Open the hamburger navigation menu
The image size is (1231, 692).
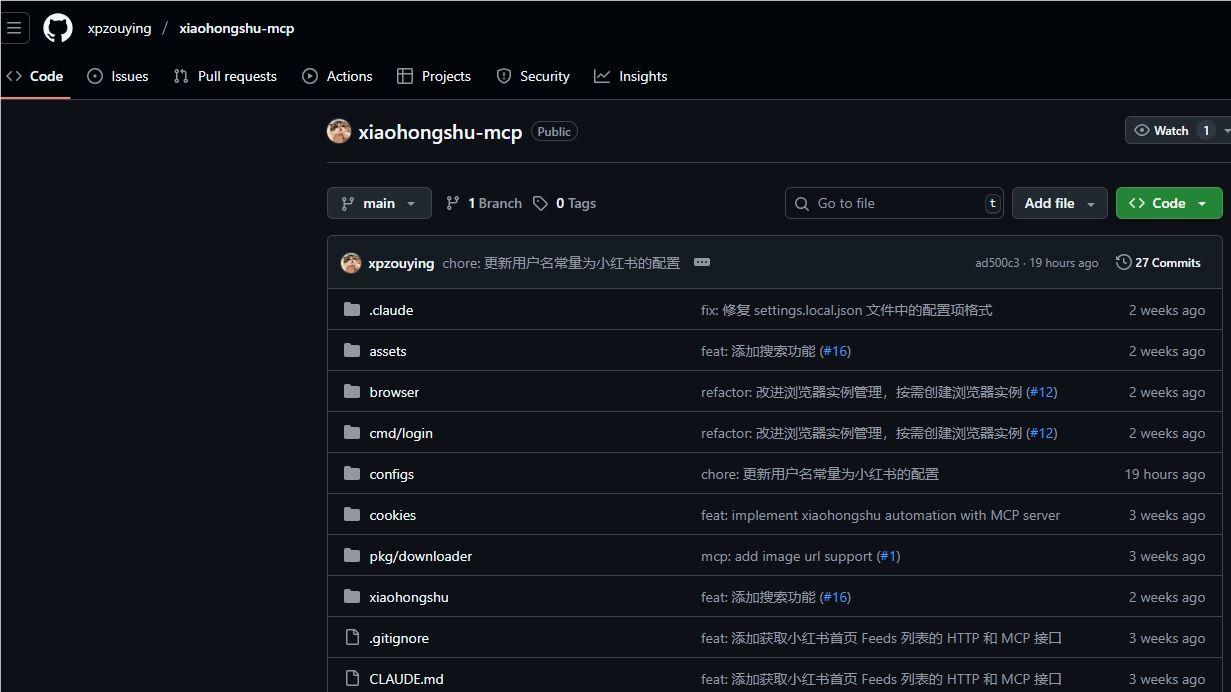point(15,27)
